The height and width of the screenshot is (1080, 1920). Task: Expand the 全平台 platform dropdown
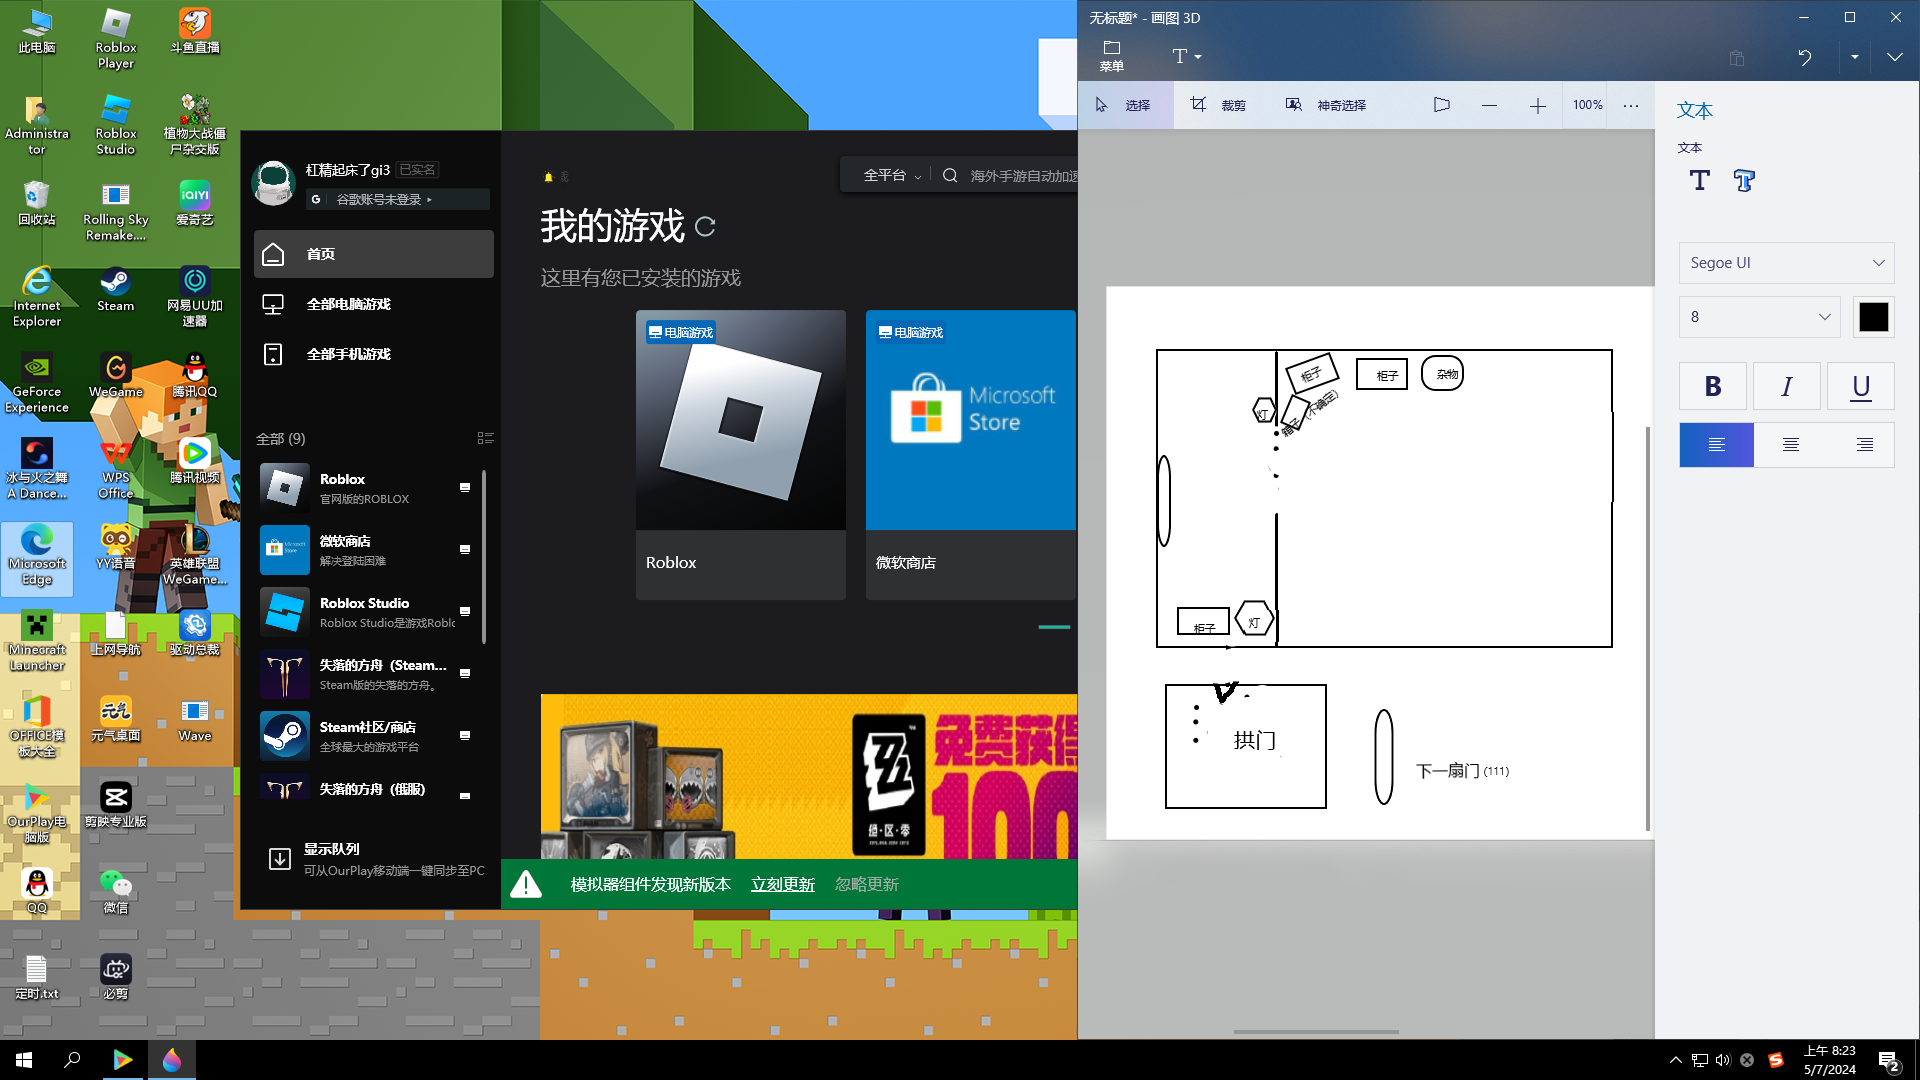(892, 176)
